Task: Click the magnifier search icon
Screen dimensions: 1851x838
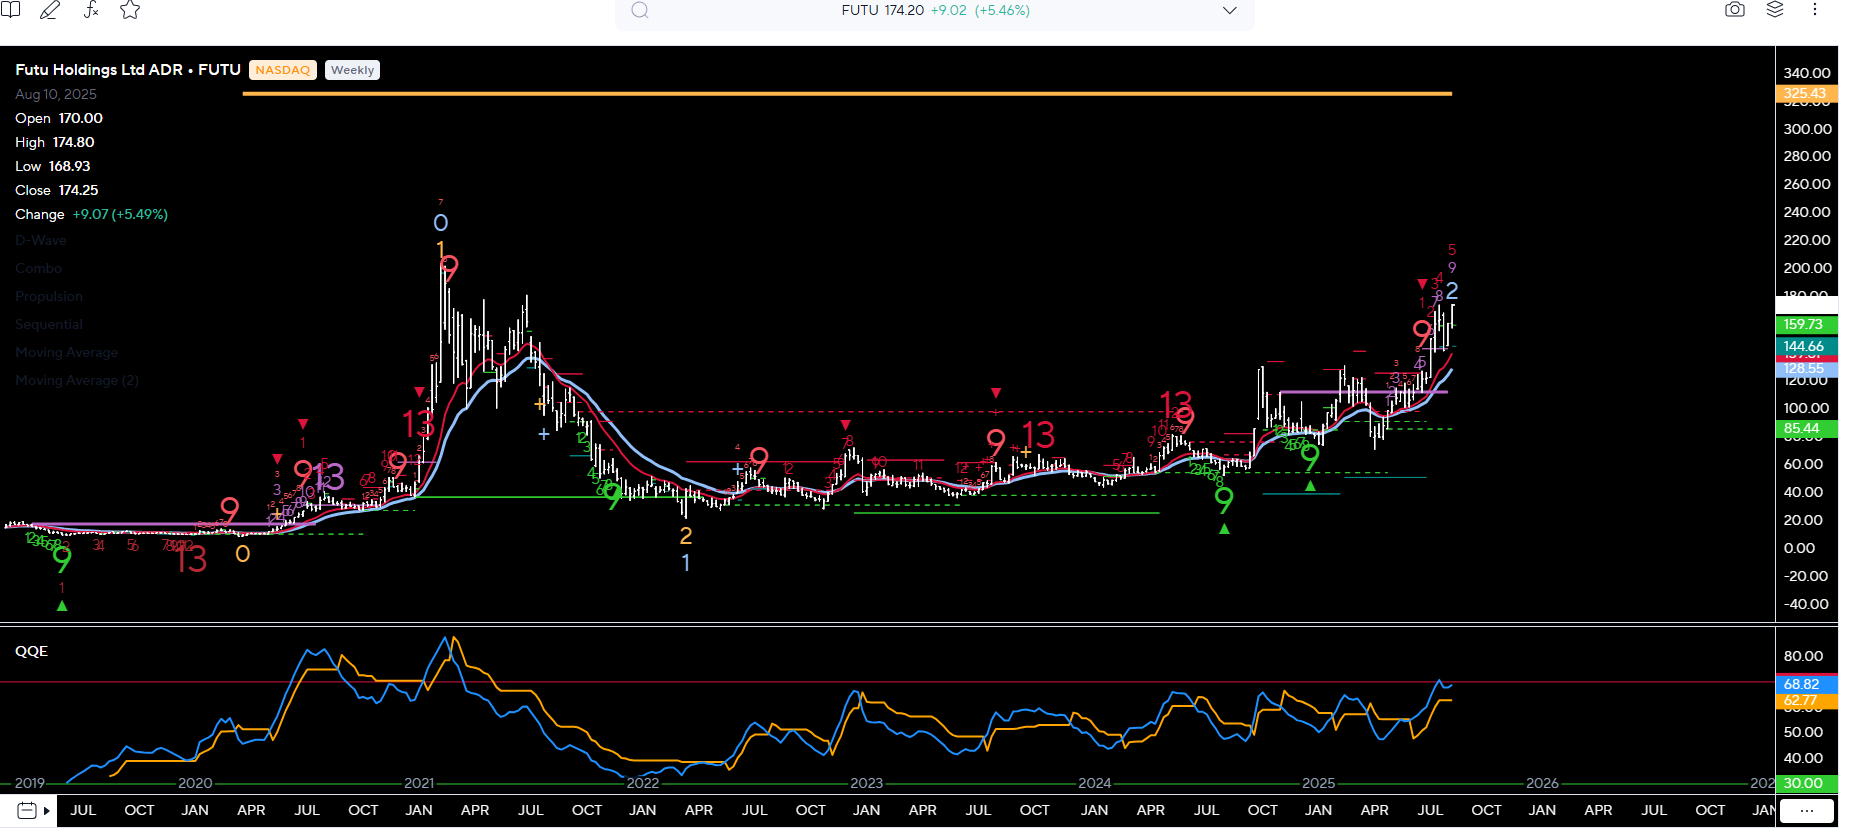Action: click(x=640, y=11)
